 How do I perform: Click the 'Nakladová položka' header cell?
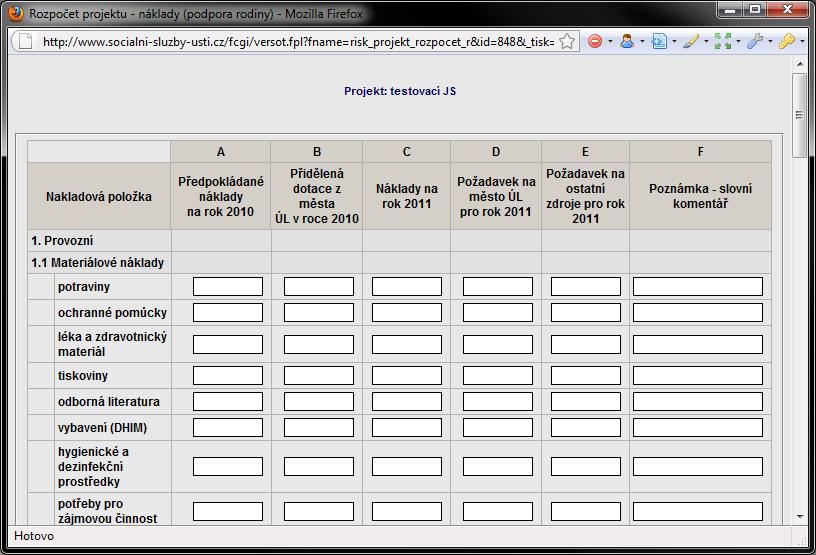[x=99, y=196]
